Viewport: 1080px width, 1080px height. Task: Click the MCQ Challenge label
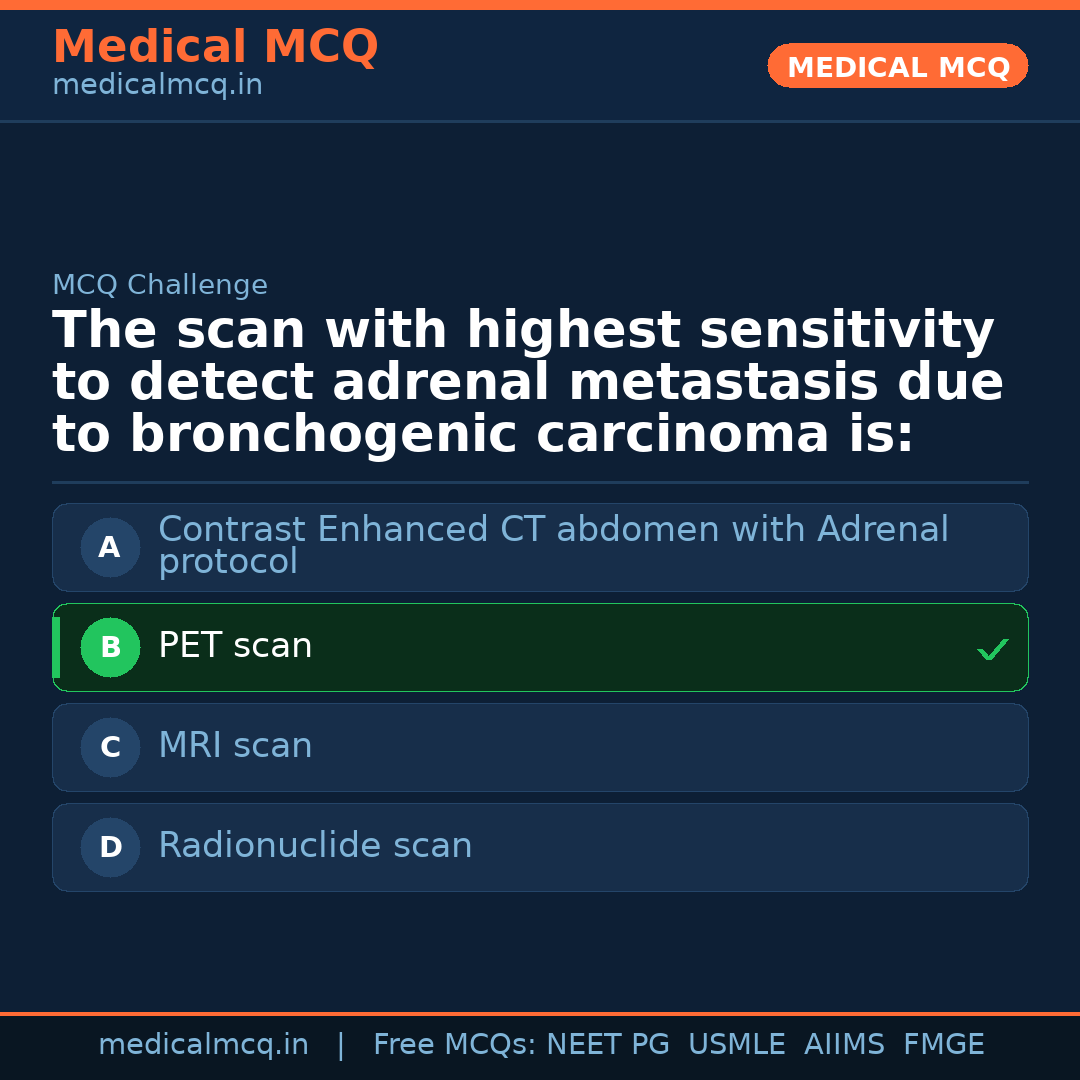[x=160, y=286]
